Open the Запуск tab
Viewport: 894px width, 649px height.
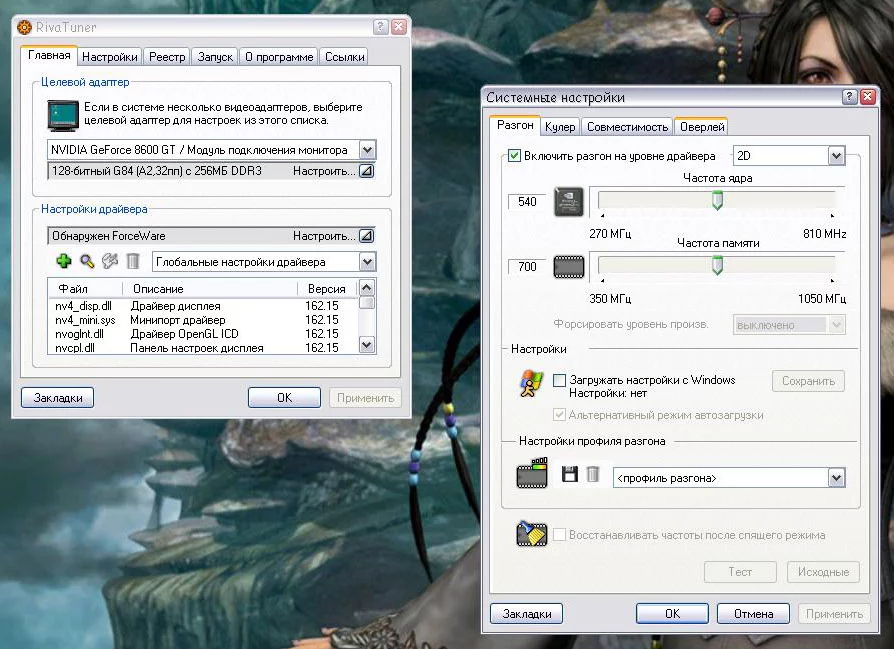click(215, 56)
